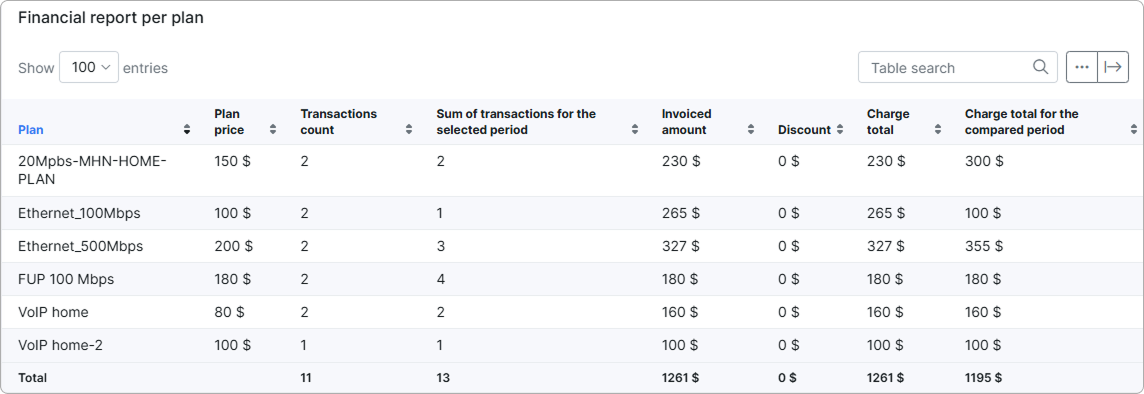Click the 80 $ plan price cell
The height and width of the screenshot is (394, 1144).
click(x=230, y=312)
